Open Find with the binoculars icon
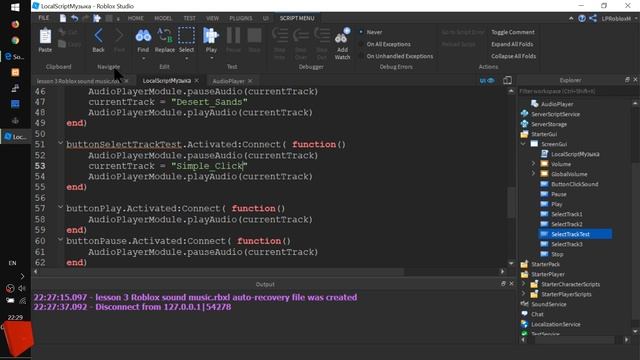Screen dimensions: 640x360 coord(143,36)
